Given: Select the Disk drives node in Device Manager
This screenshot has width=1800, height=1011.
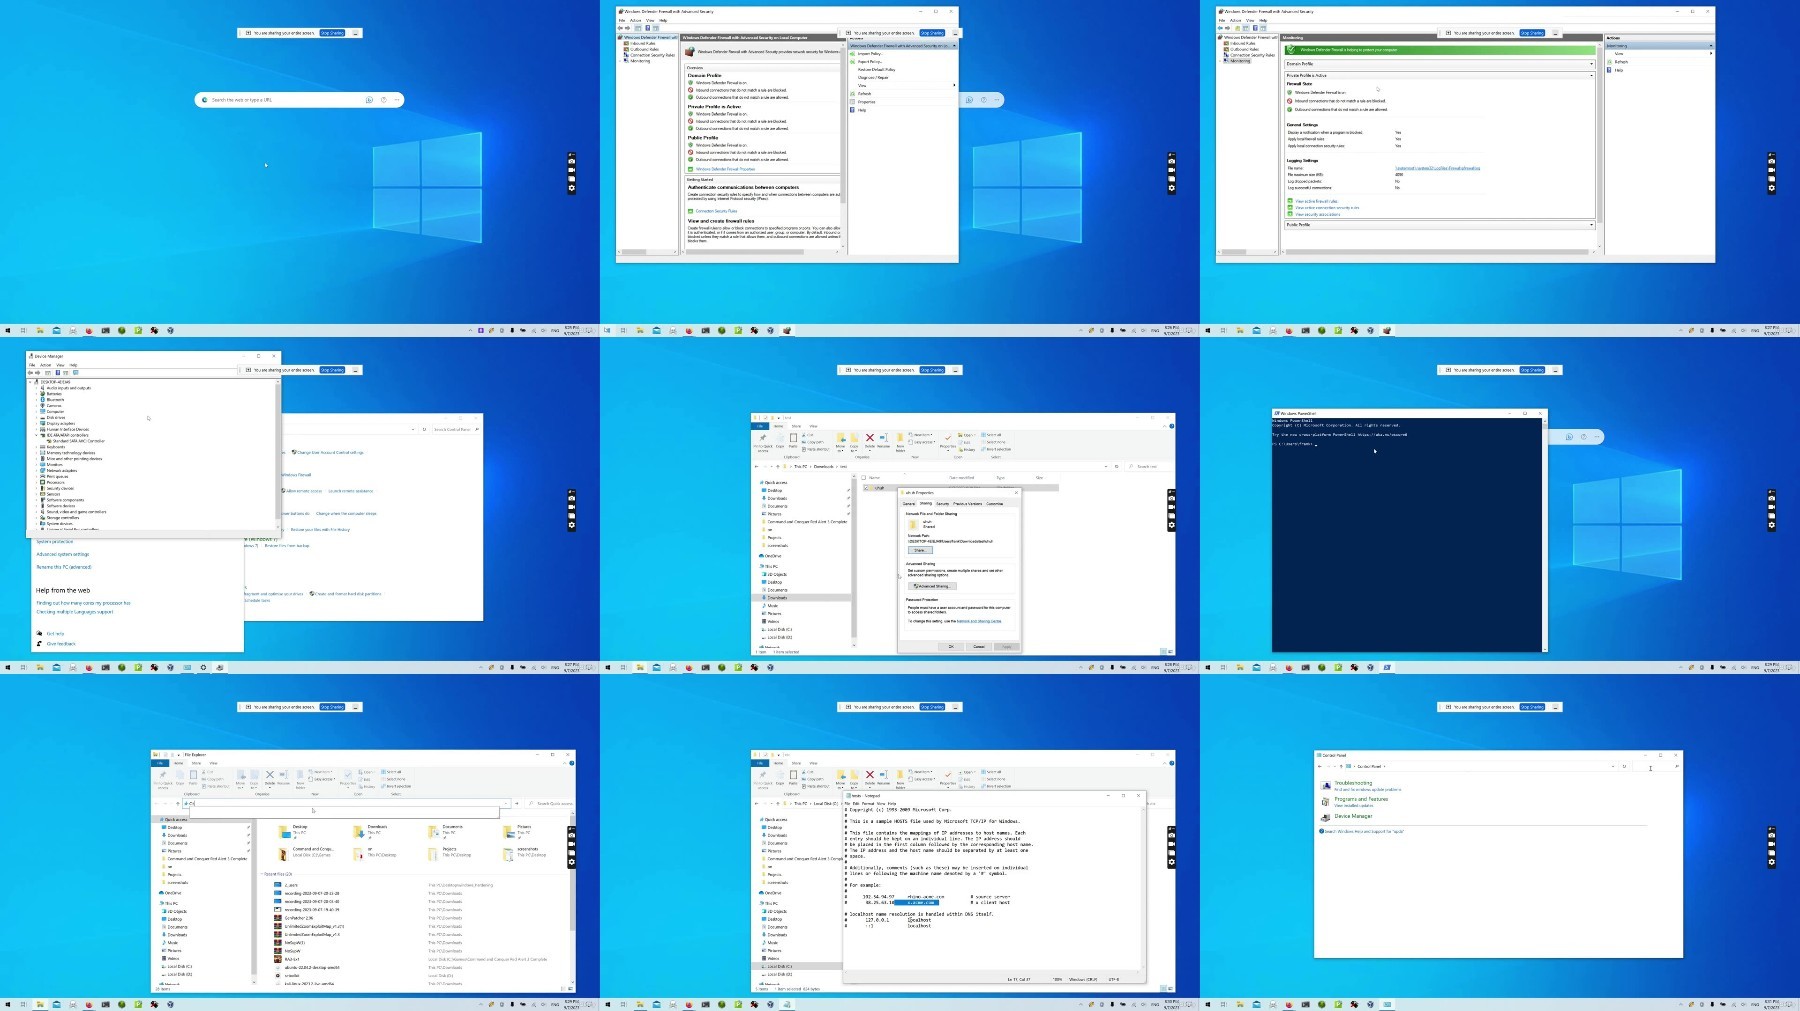Looking at the screenshot, I should pyautogui.click(x=56, y=417).
